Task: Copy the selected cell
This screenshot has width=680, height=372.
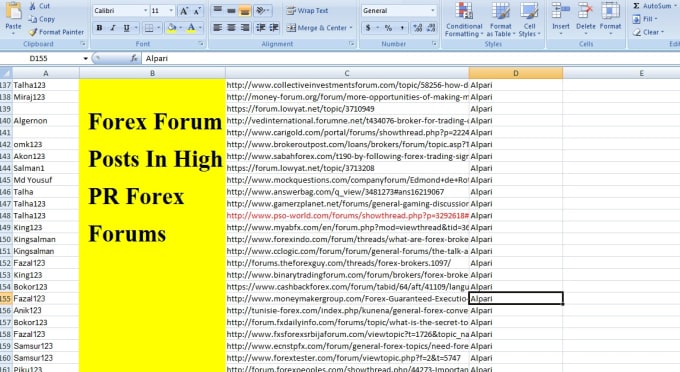Action: (x=41, y=19)
